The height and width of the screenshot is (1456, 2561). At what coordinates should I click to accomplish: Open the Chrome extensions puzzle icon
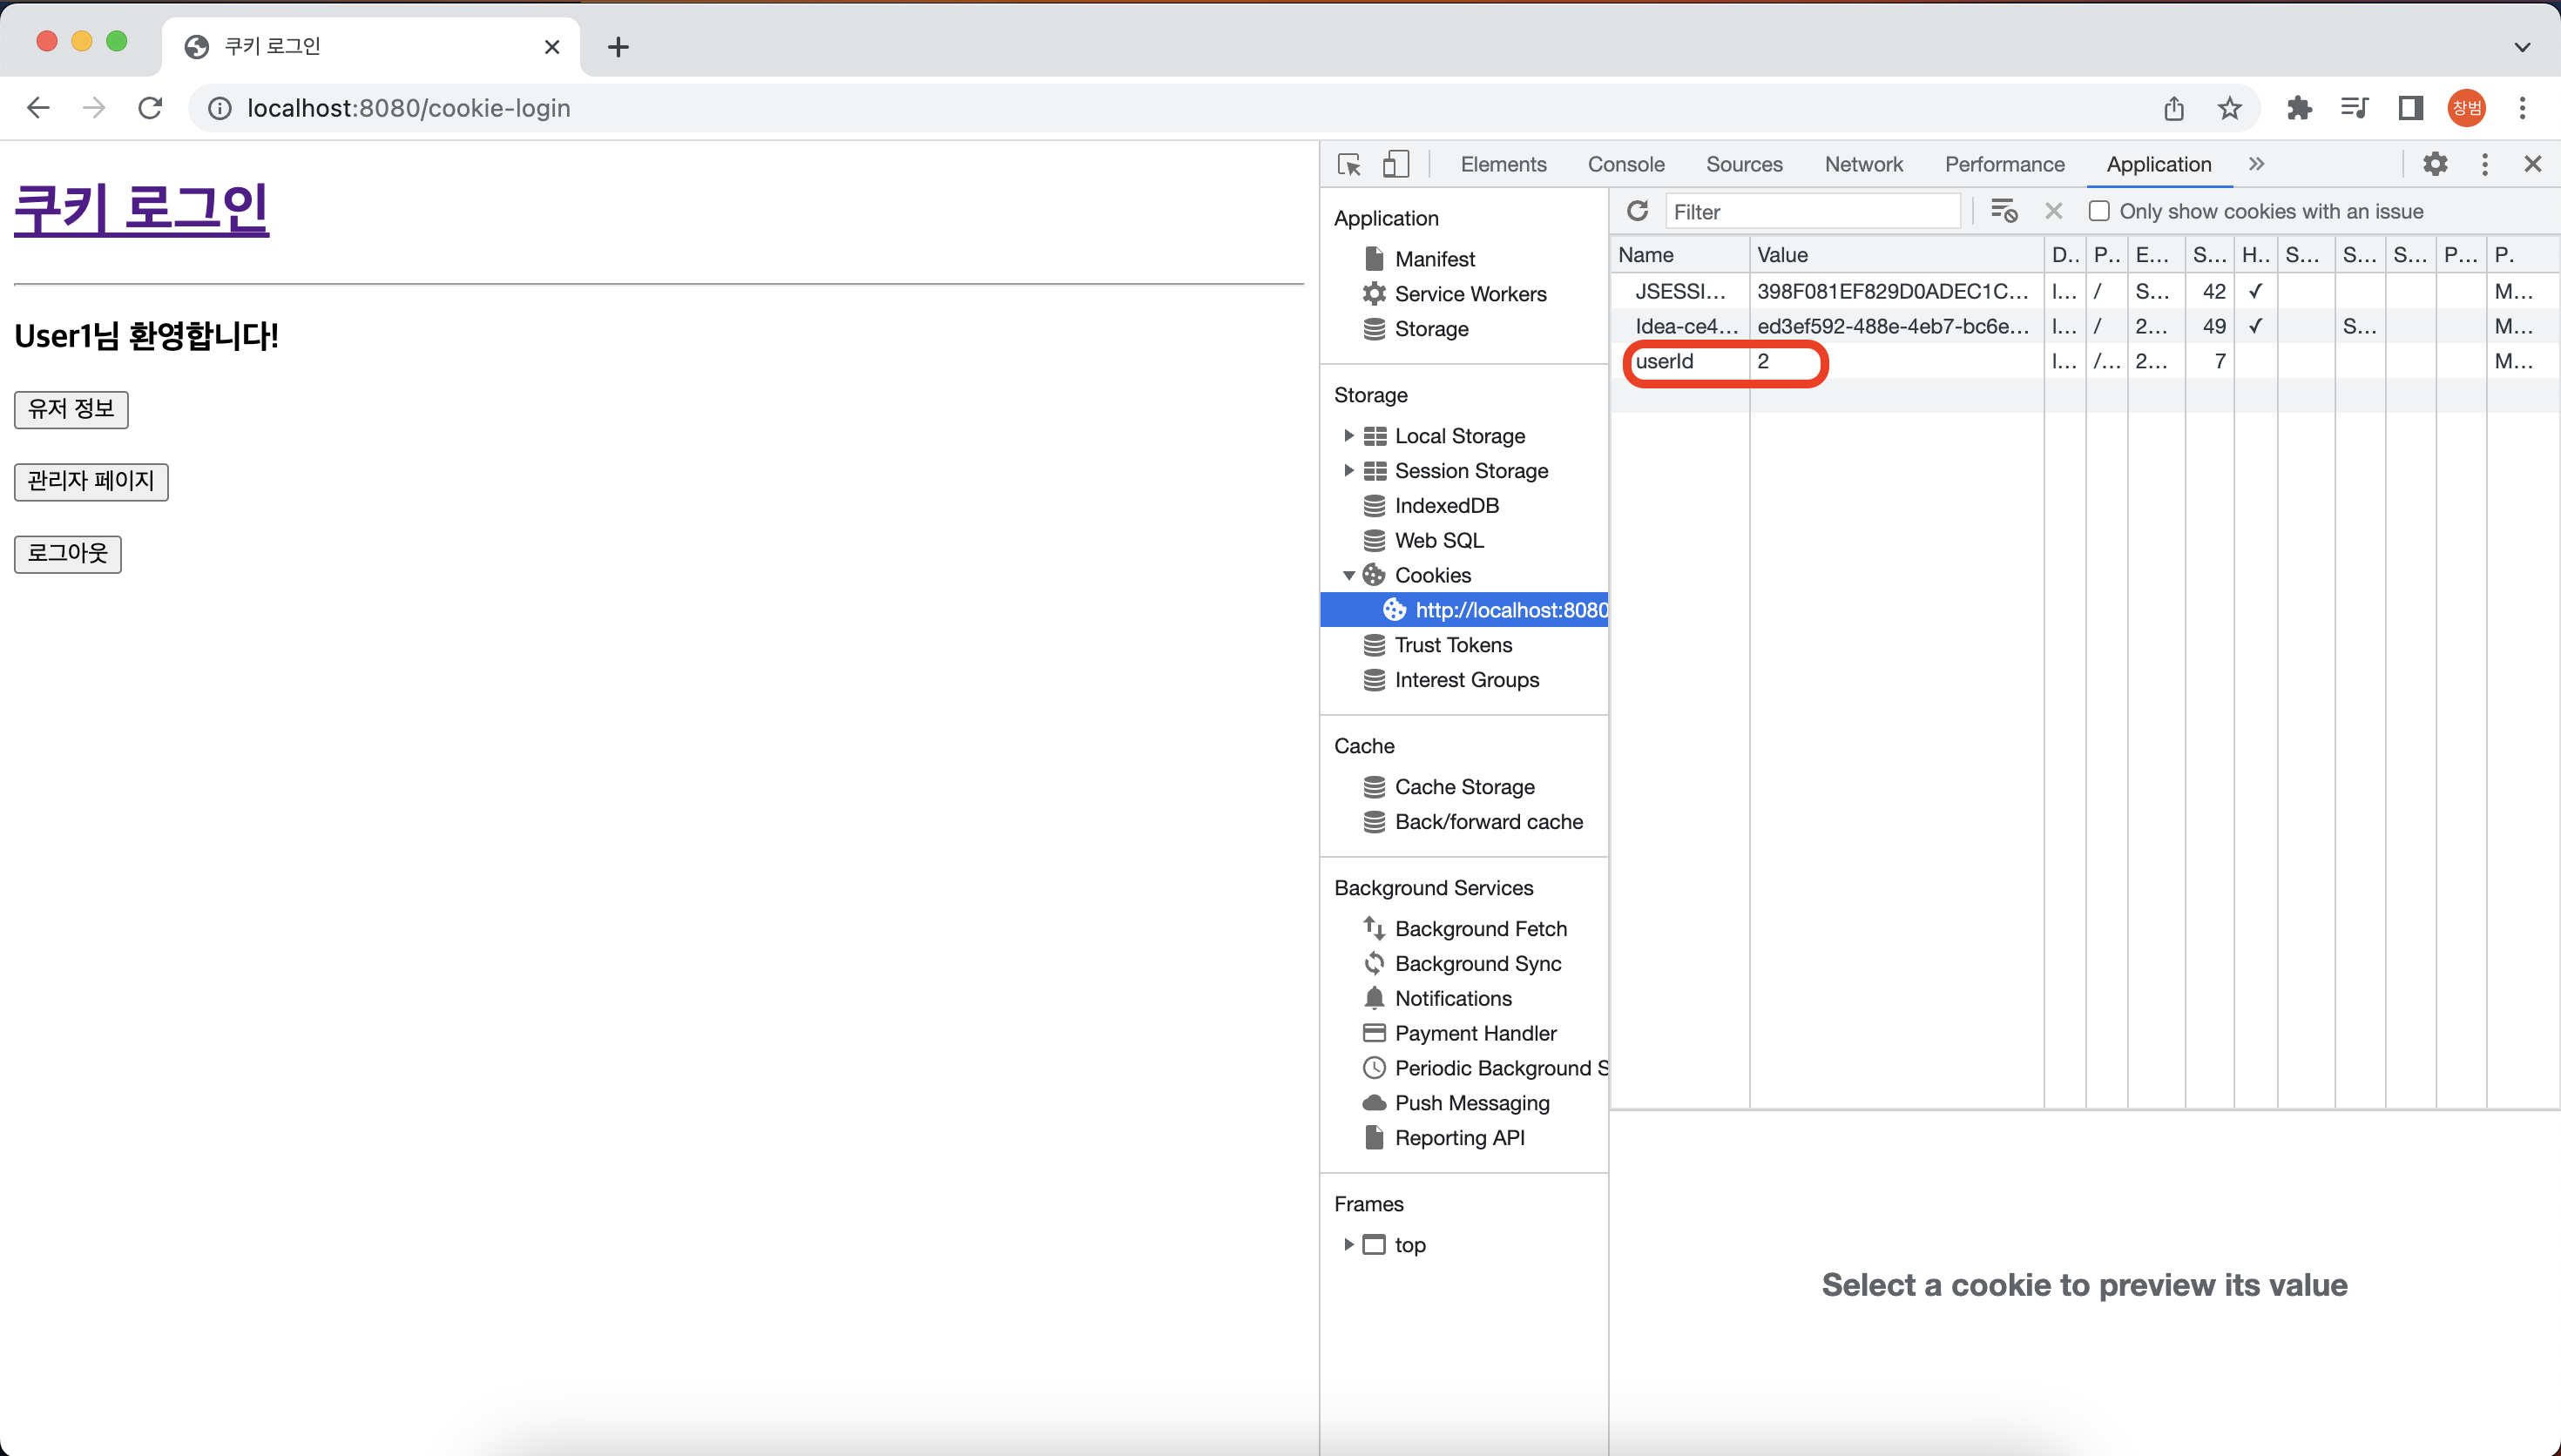click(2299, 108)
